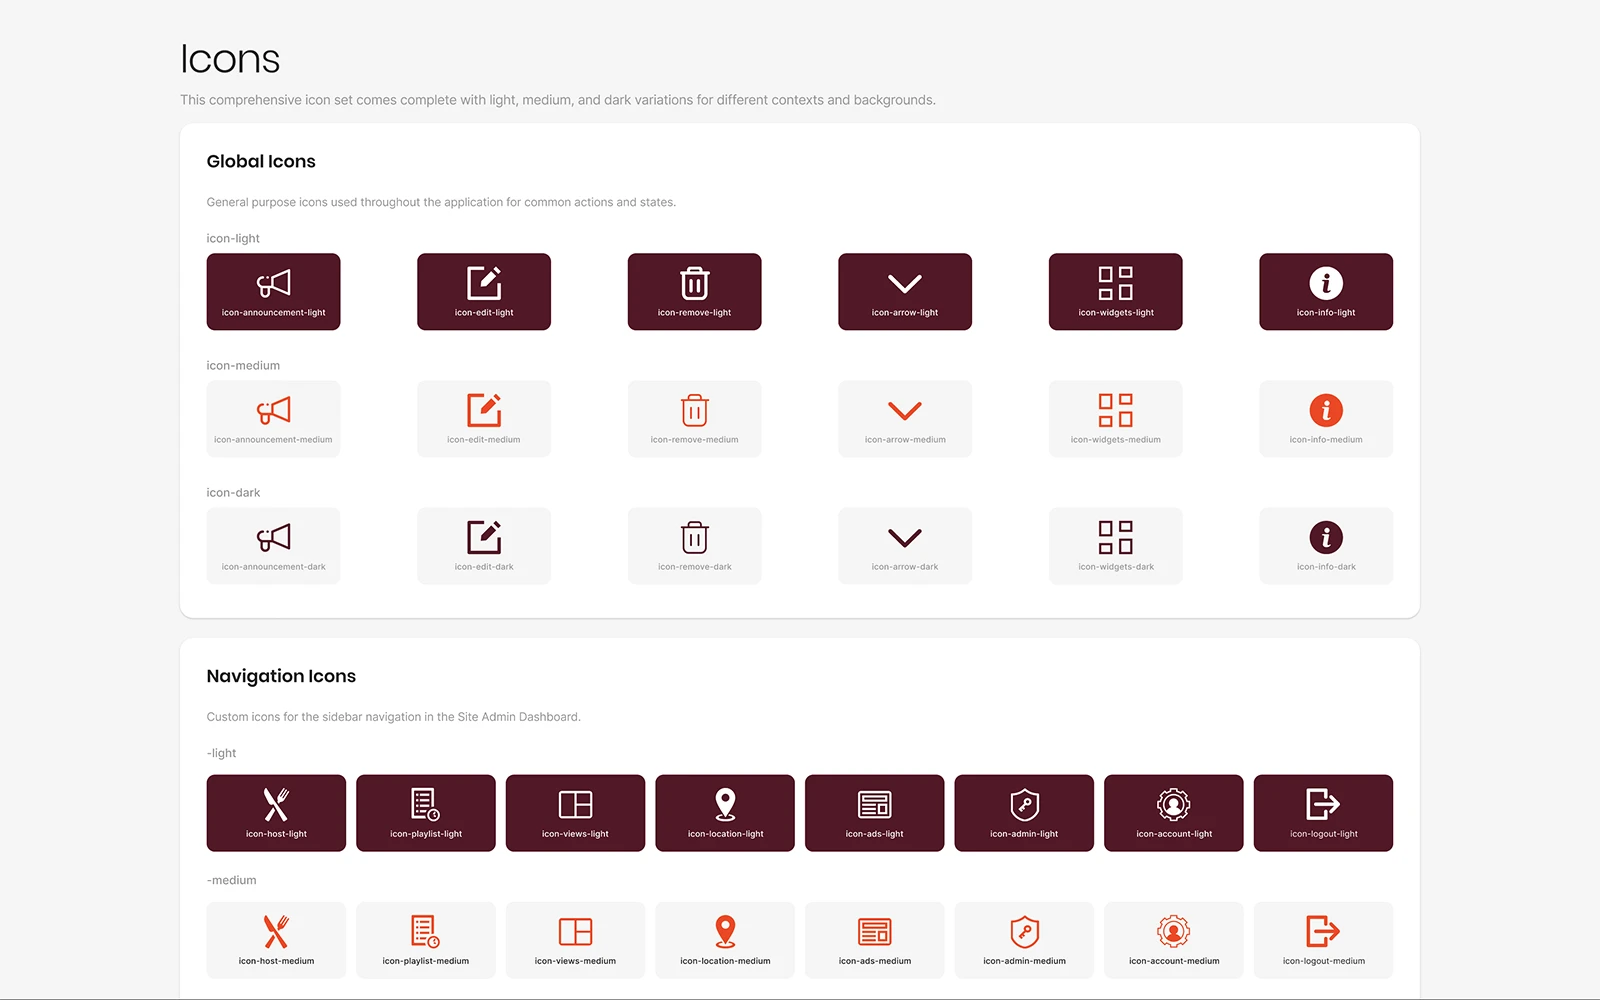
Task: Select the icon-arrow-medium chevron icon
Action: [x=905, y=411]
